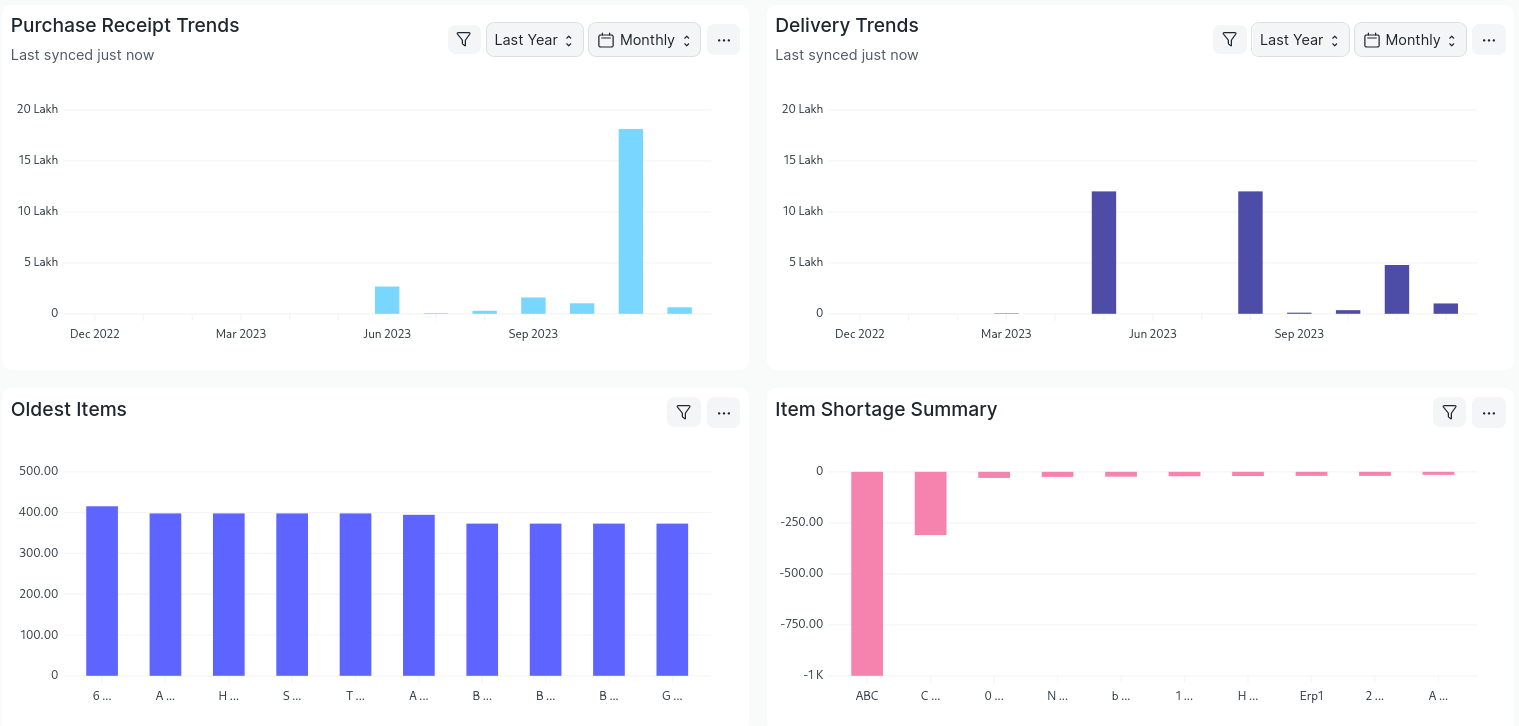The height and width of the screenshot is (726, 1519).
Task: Click Mar 2023 label in Delivery Trends
Action: click(x=1006, y=334)
